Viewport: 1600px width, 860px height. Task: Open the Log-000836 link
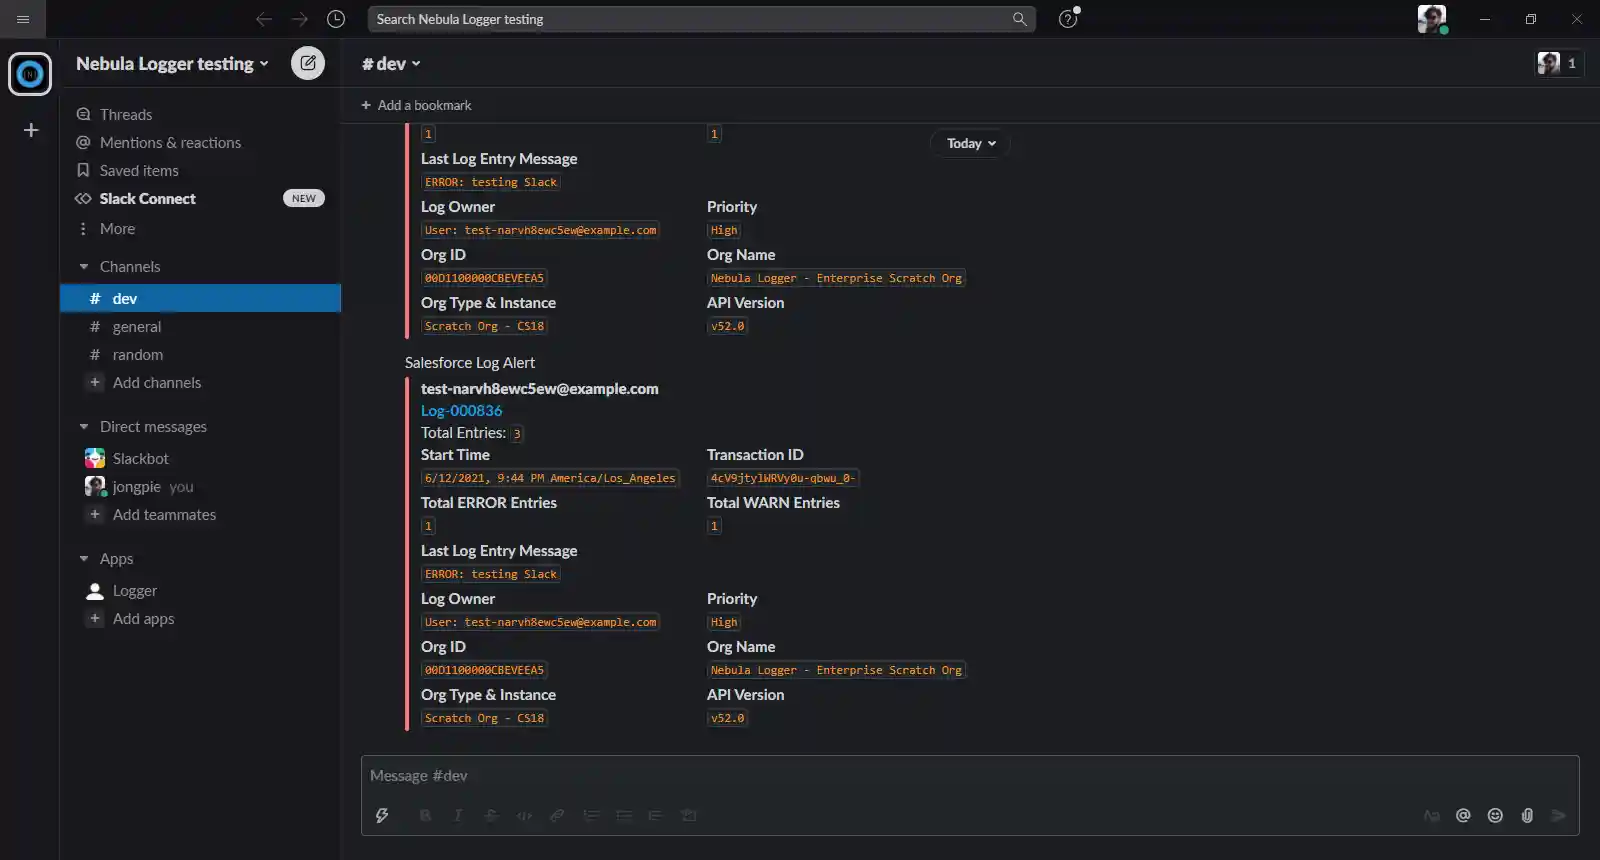(x=461, y=411)
